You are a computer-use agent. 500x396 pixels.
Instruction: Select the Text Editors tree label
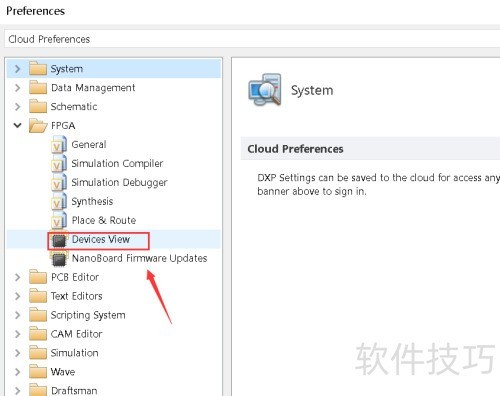coord(76,296)
